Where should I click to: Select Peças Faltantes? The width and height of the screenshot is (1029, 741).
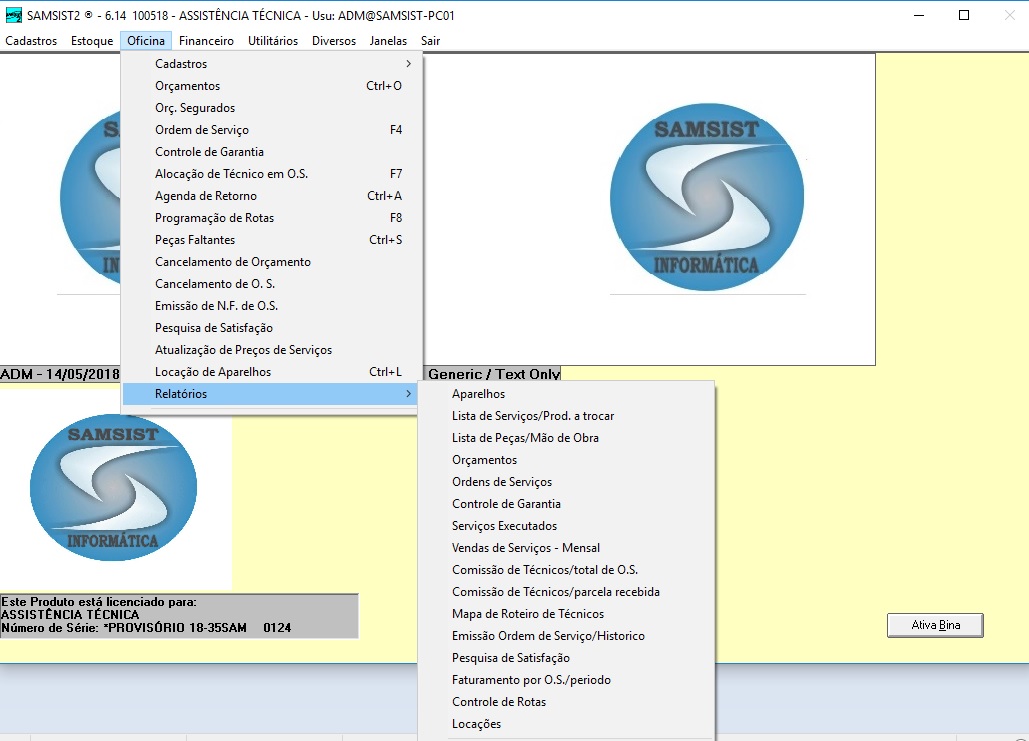coord(270,240)
